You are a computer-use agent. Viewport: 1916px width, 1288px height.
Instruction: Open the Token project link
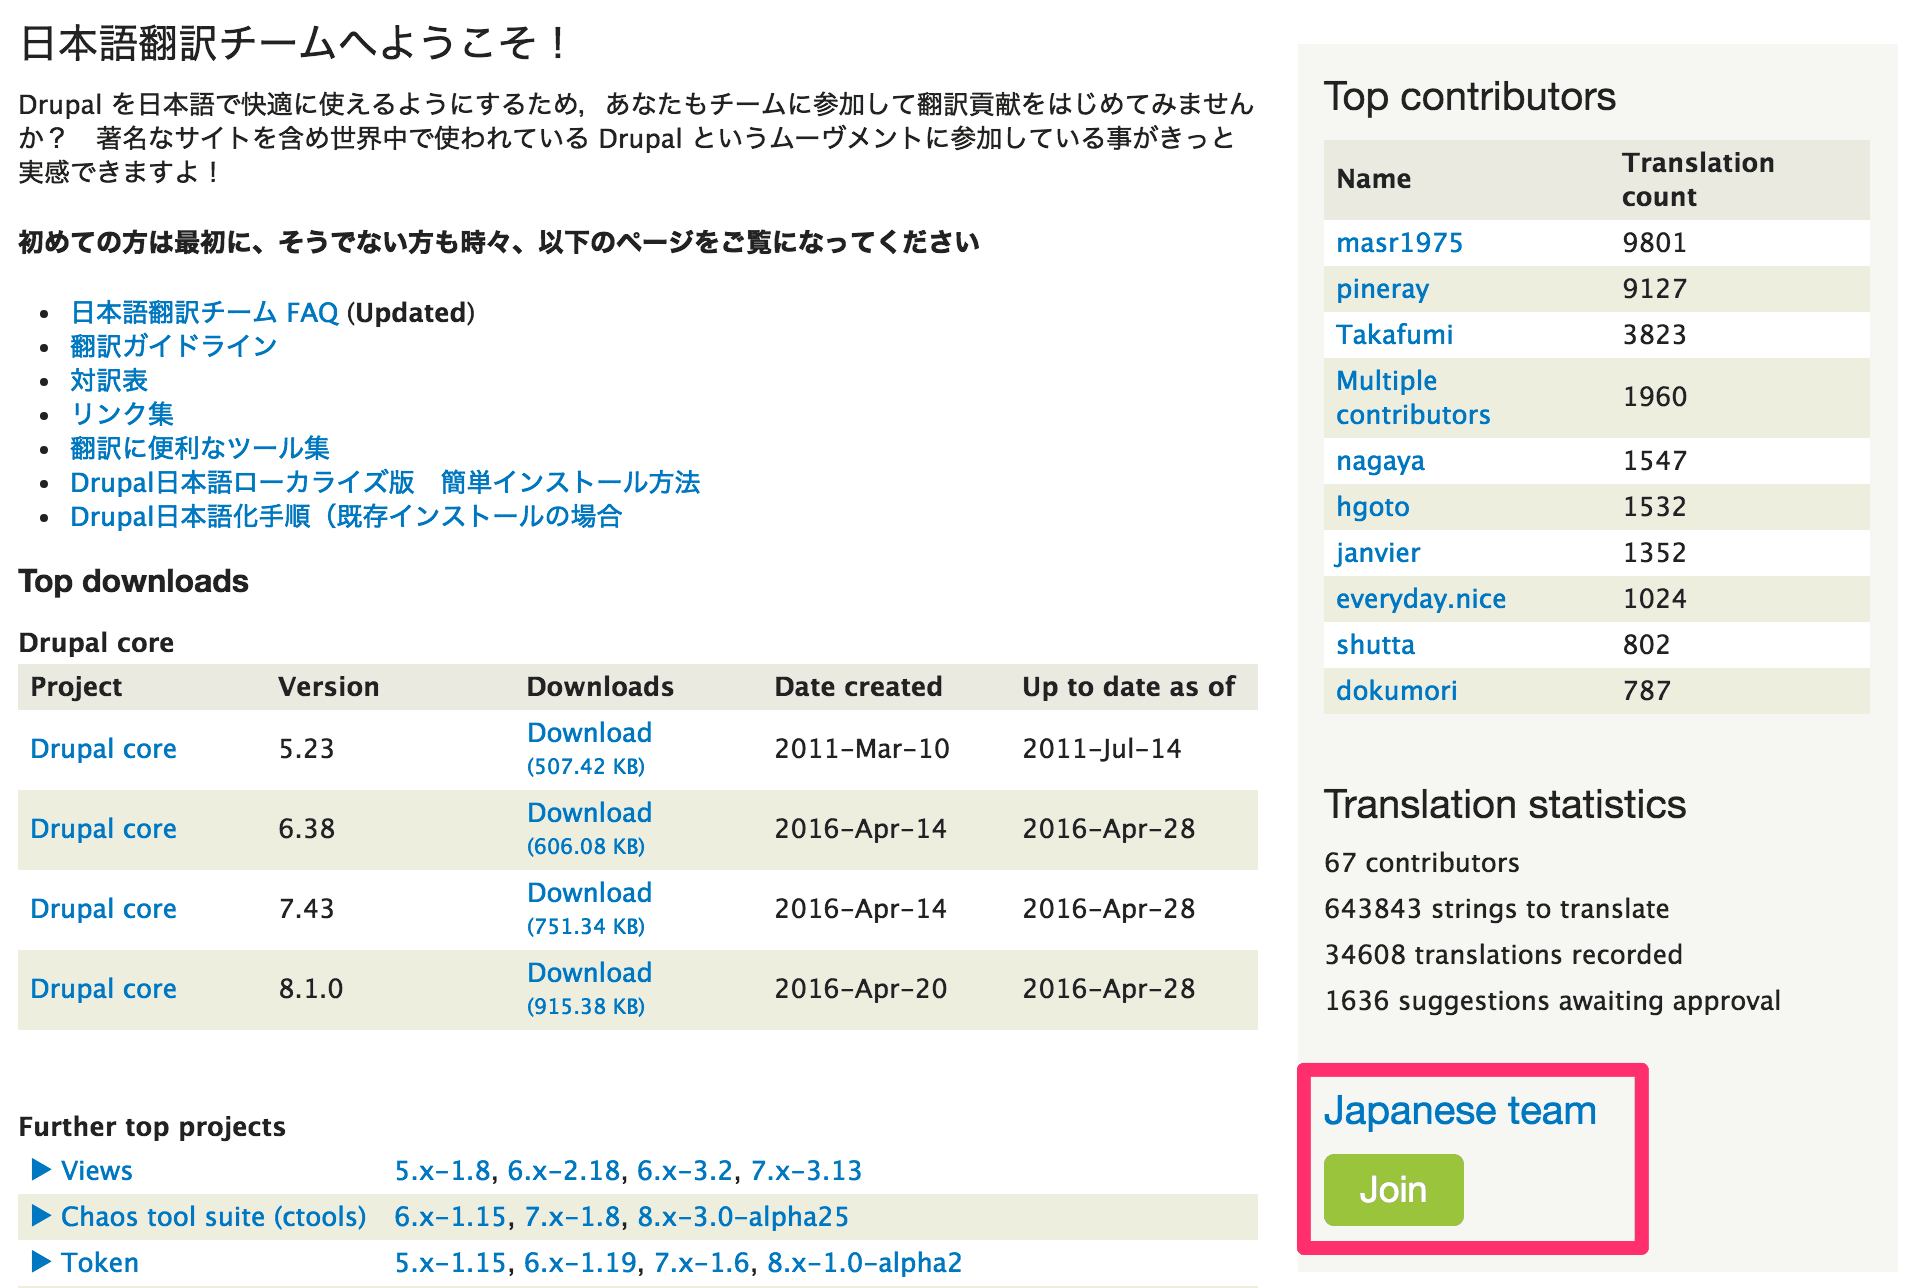pyautogui.click(x=99, y=1262)
